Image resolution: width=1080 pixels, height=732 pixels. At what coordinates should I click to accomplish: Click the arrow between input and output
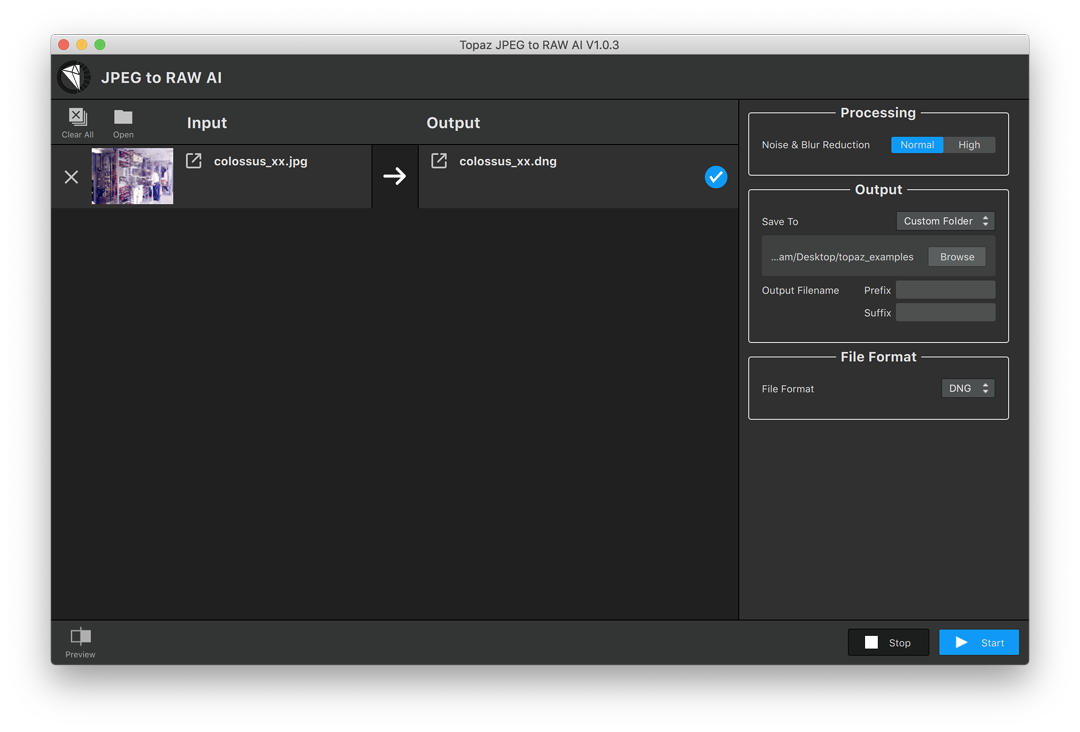tap(395, 176)
